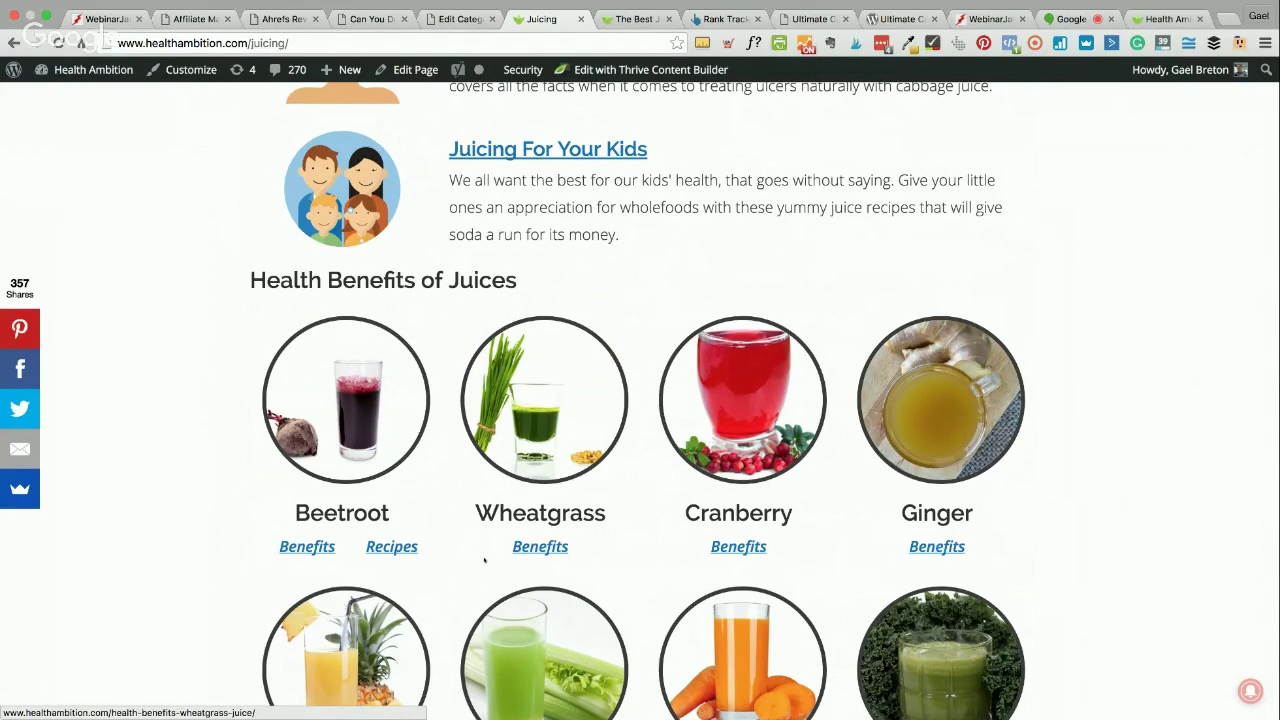Open the WordPress logo admin menu
The height and width of the screenshot is (720, 1280).
pos(14,70)
